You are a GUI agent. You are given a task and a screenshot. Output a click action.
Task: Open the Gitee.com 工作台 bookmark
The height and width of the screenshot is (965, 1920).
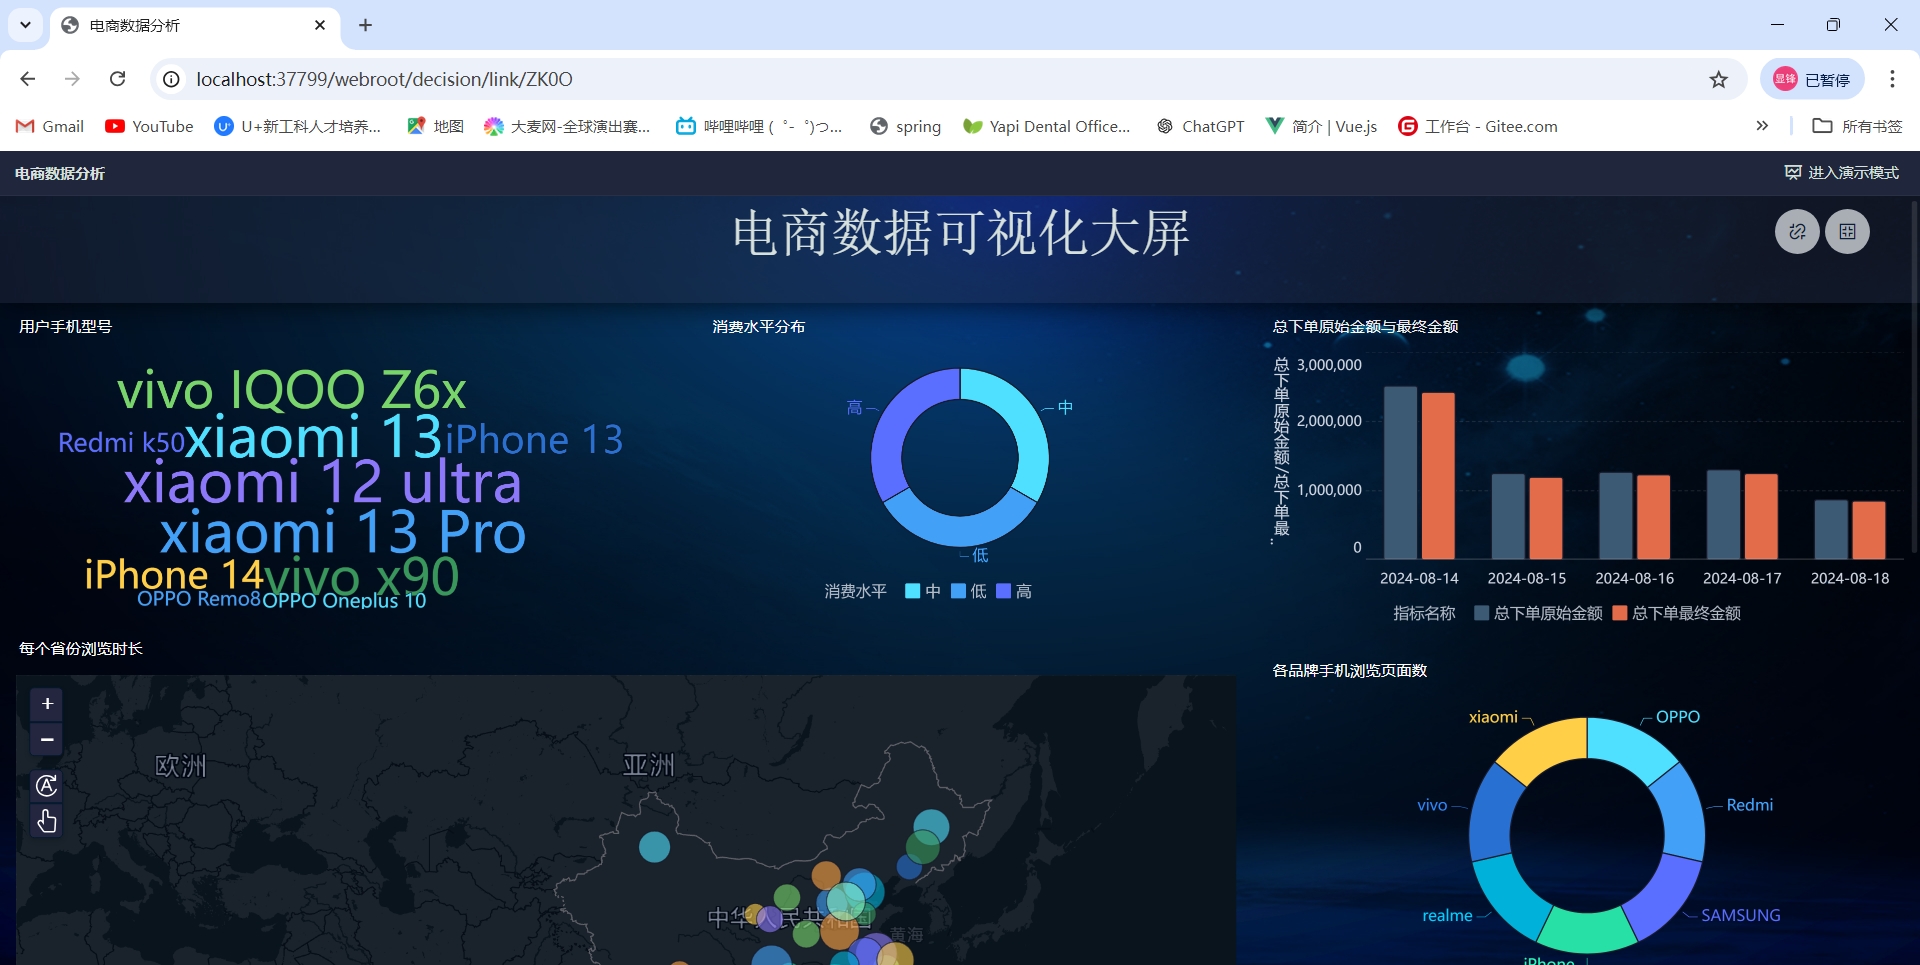1478,126
